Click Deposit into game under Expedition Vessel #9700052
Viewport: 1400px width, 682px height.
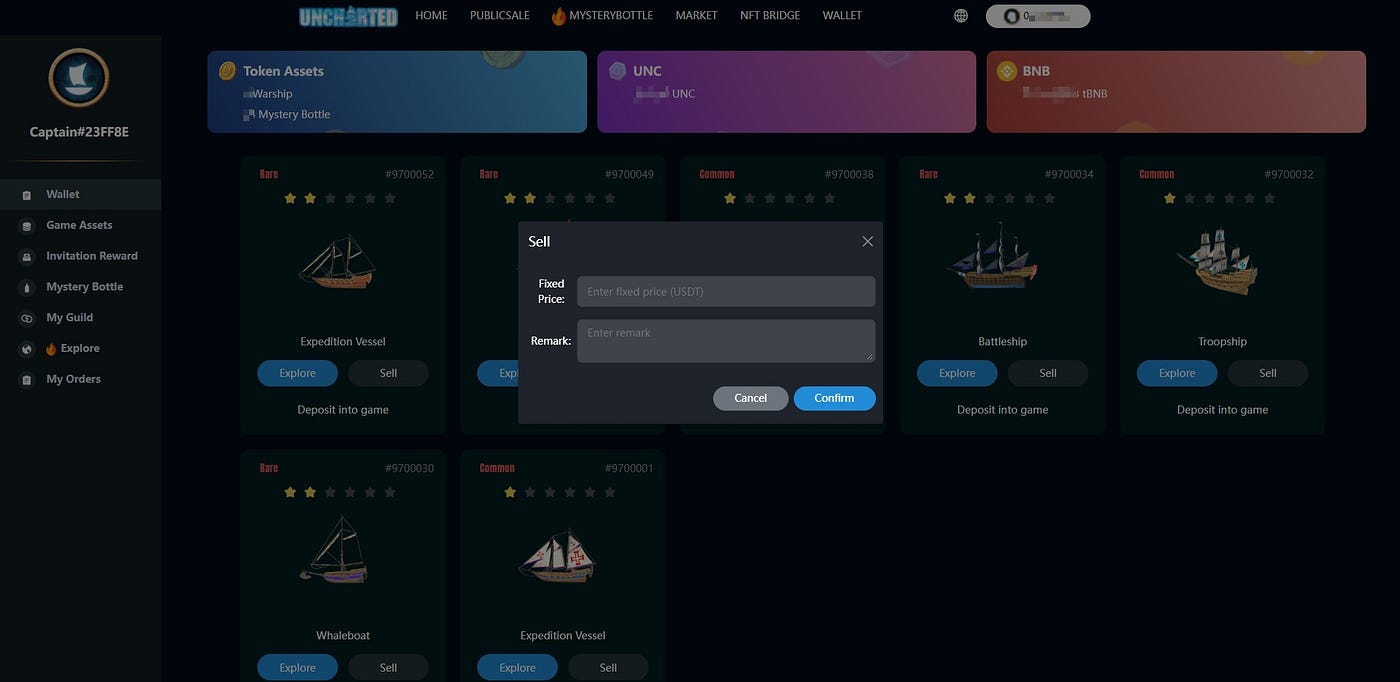[x=343, y=410]
